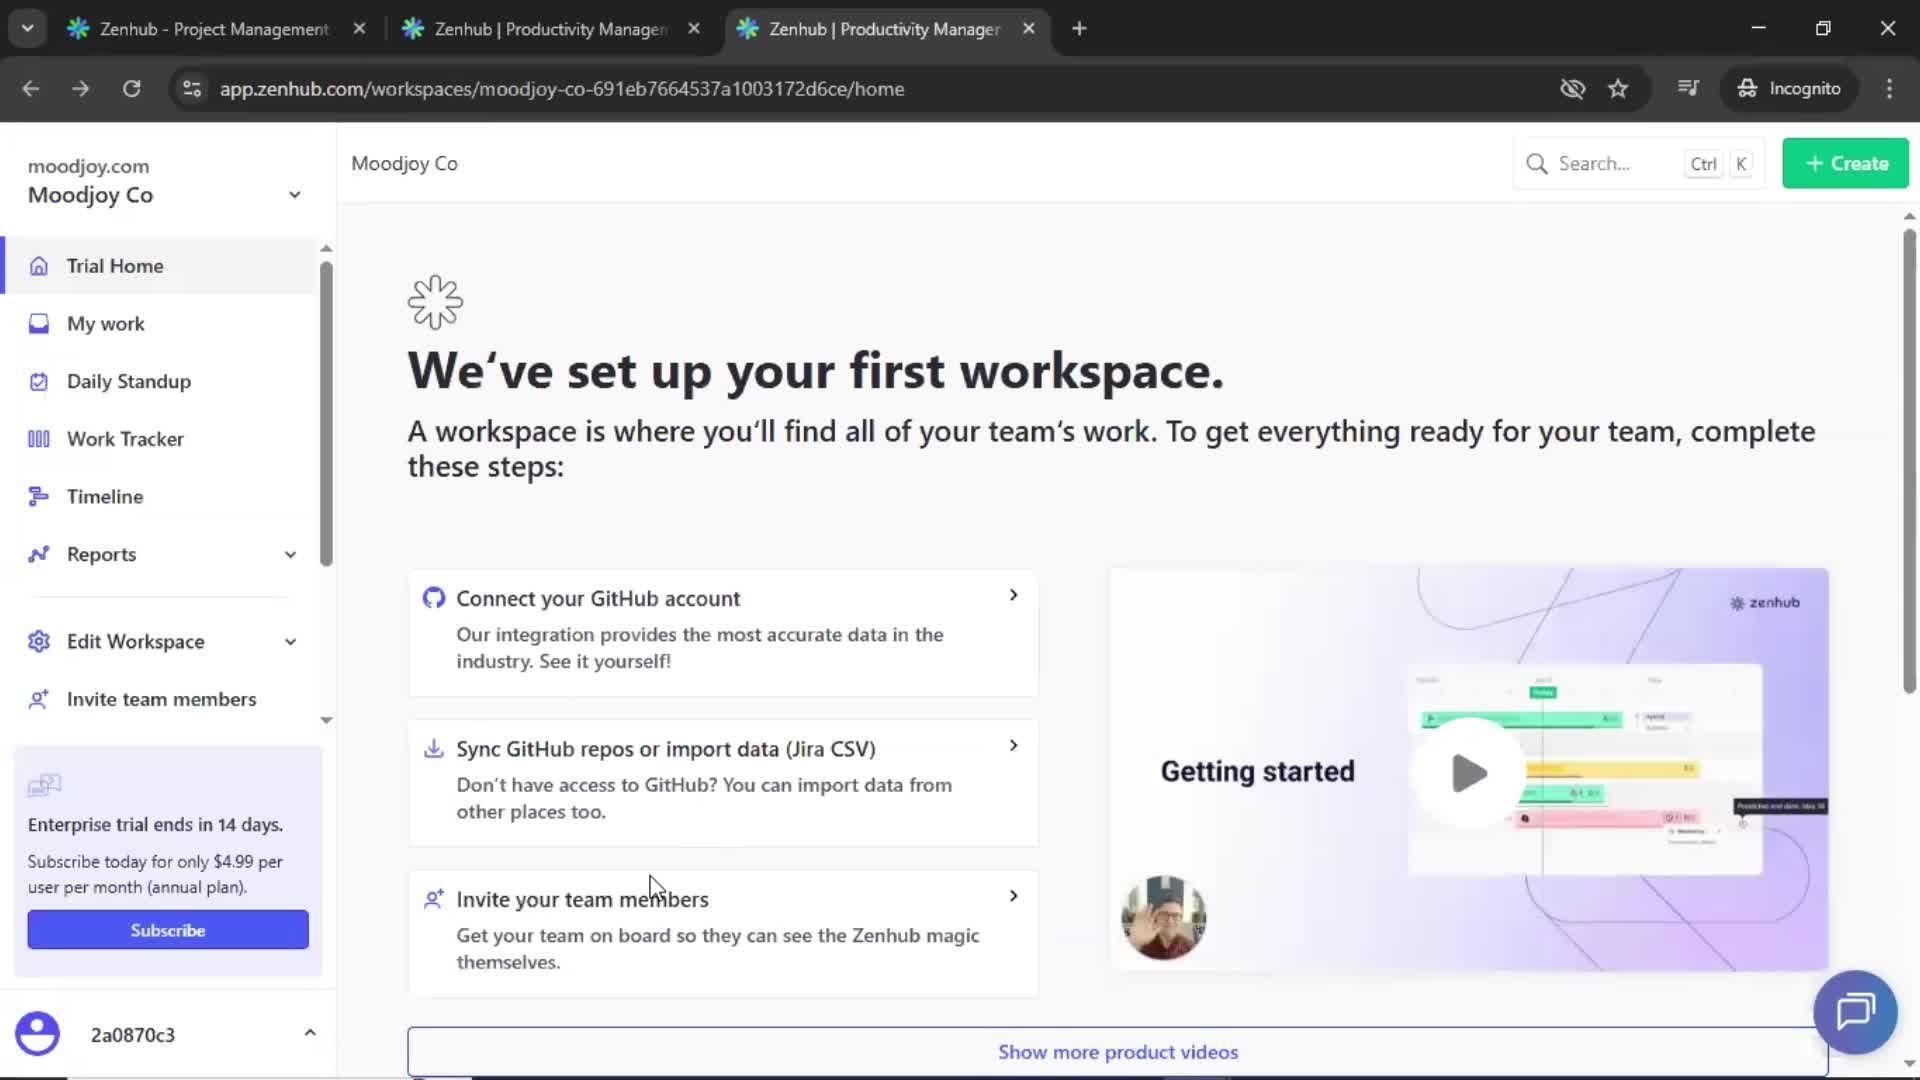Open the chat support bubble icon

click(1853, 1012)
